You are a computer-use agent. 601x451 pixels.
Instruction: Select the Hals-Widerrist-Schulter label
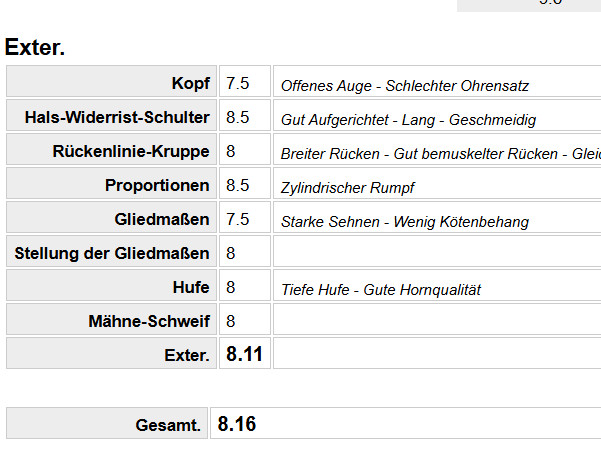point(117,117)
